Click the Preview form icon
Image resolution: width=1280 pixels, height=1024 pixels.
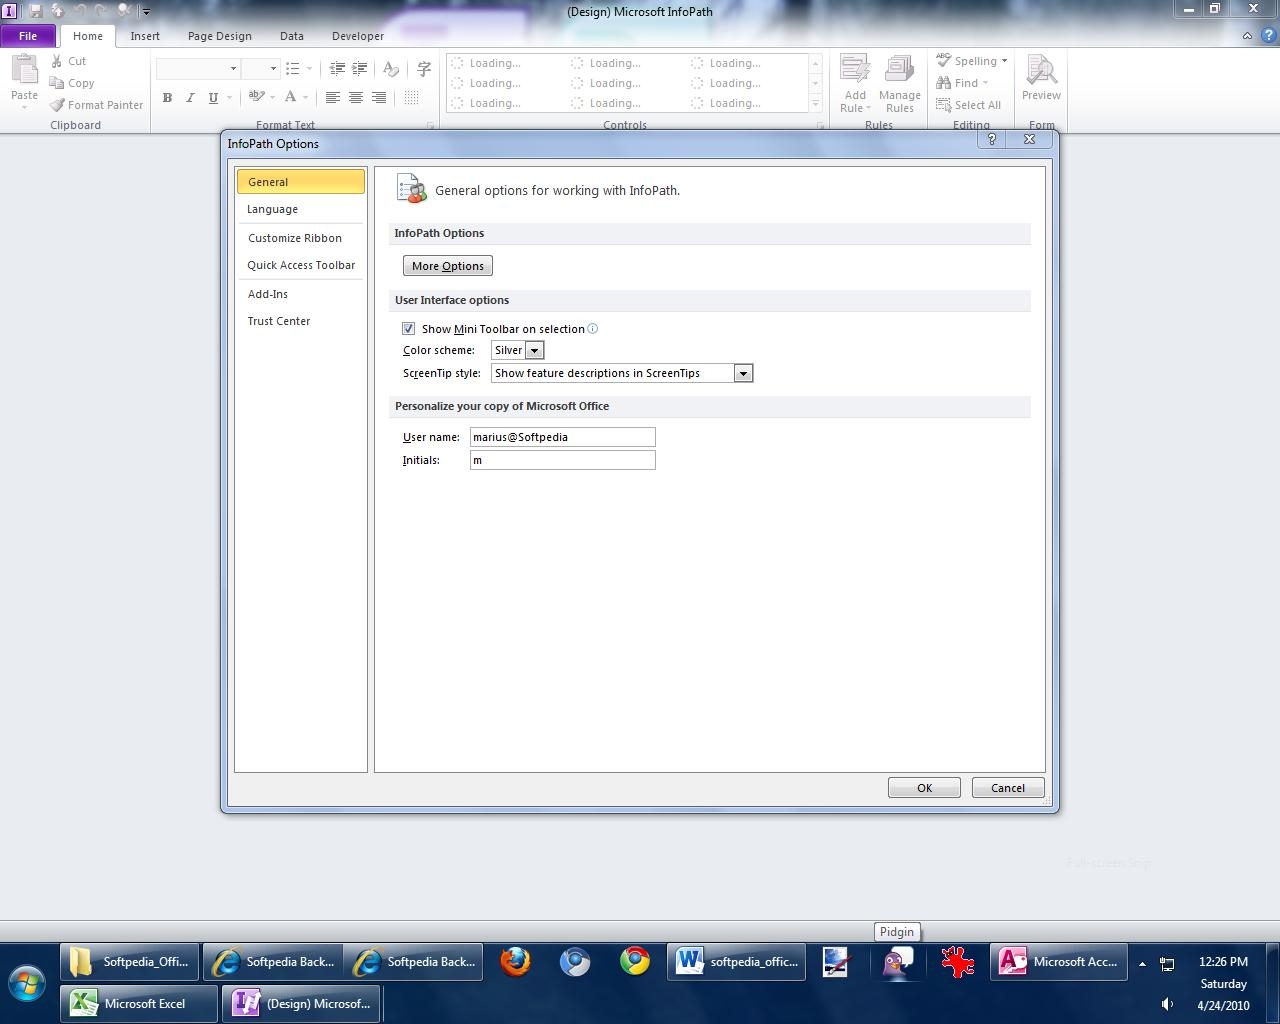point(1041,70)
